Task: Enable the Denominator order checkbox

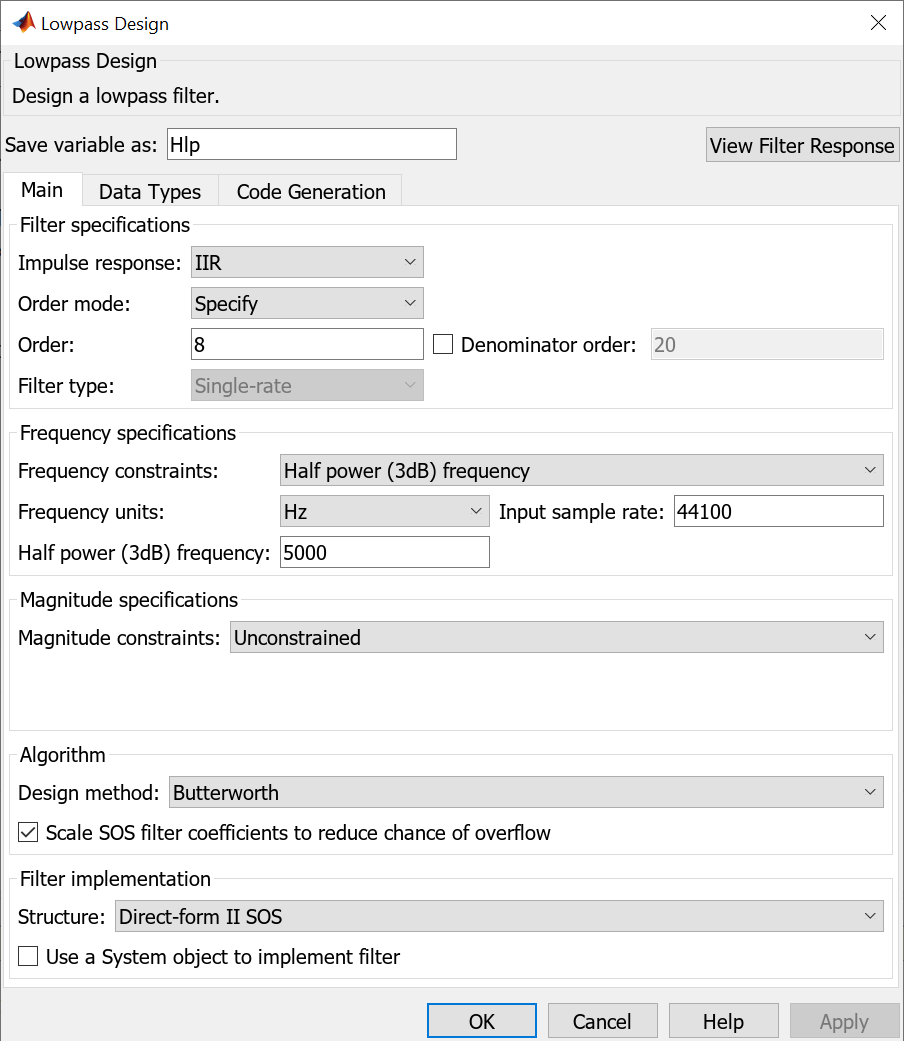Action: (444, 345)
